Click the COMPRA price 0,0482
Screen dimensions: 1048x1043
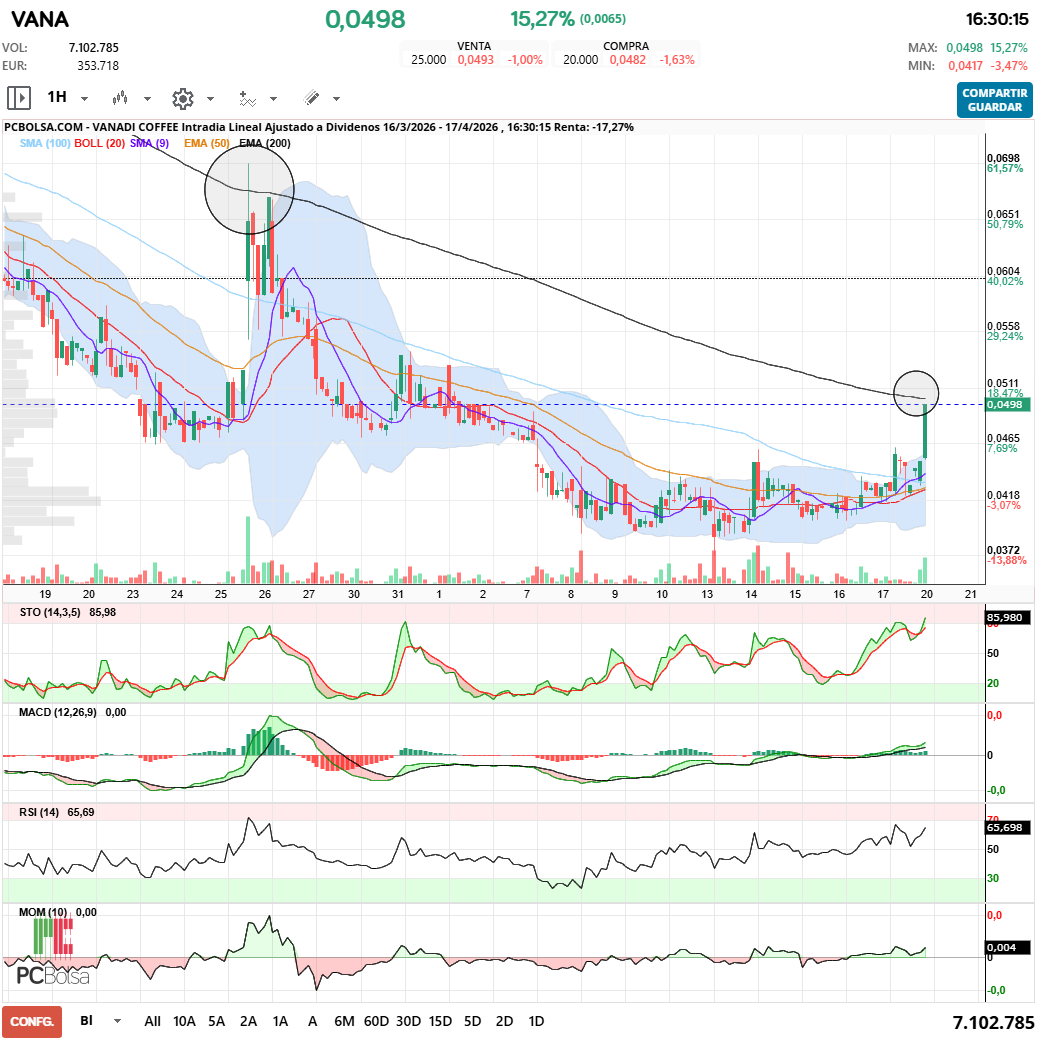628,59
